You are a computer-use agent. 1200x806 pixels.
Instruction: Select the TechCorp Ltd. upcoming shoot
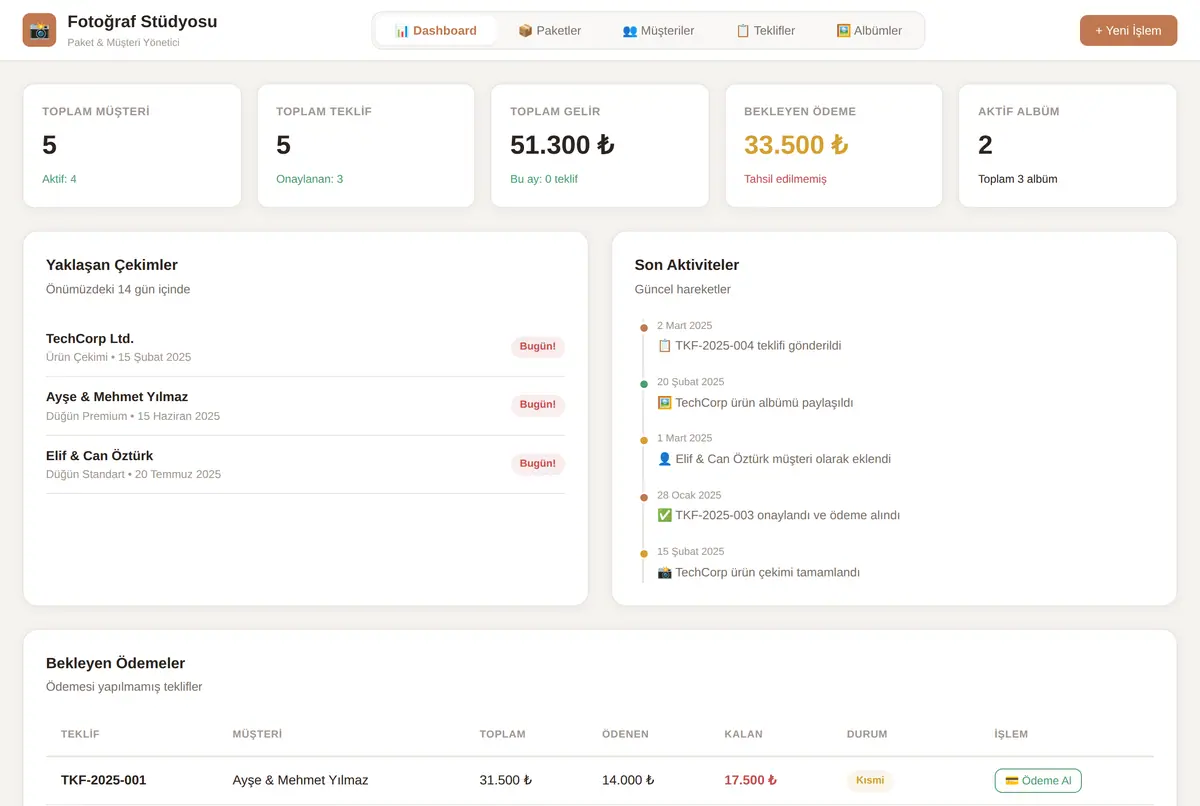point(305,347)
